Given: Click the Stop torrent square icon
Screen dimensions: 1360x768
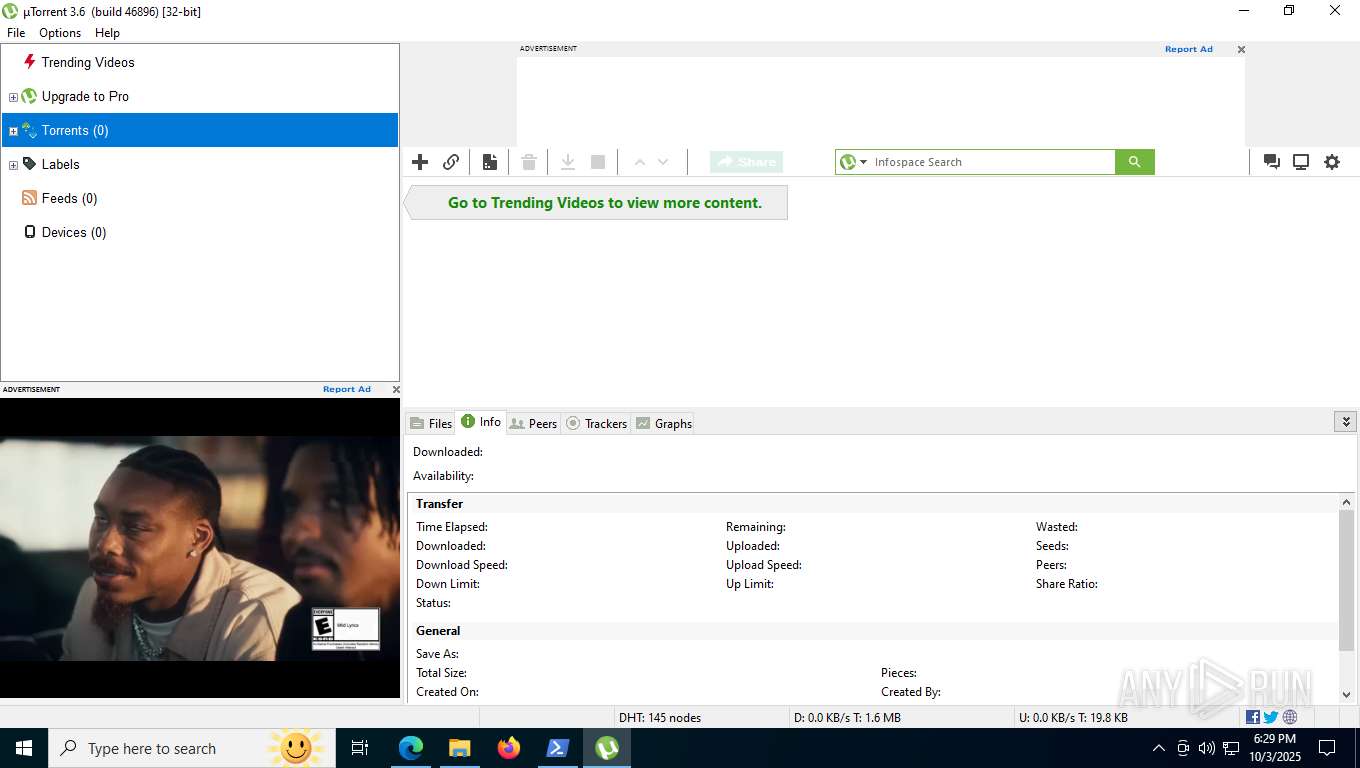Looking at the screenshot, I should pos(598,162).
